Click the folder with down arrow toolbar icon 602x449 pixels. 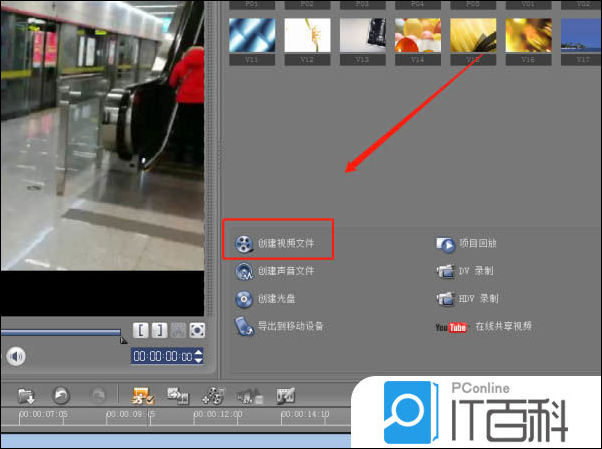(x=26, y=396)
